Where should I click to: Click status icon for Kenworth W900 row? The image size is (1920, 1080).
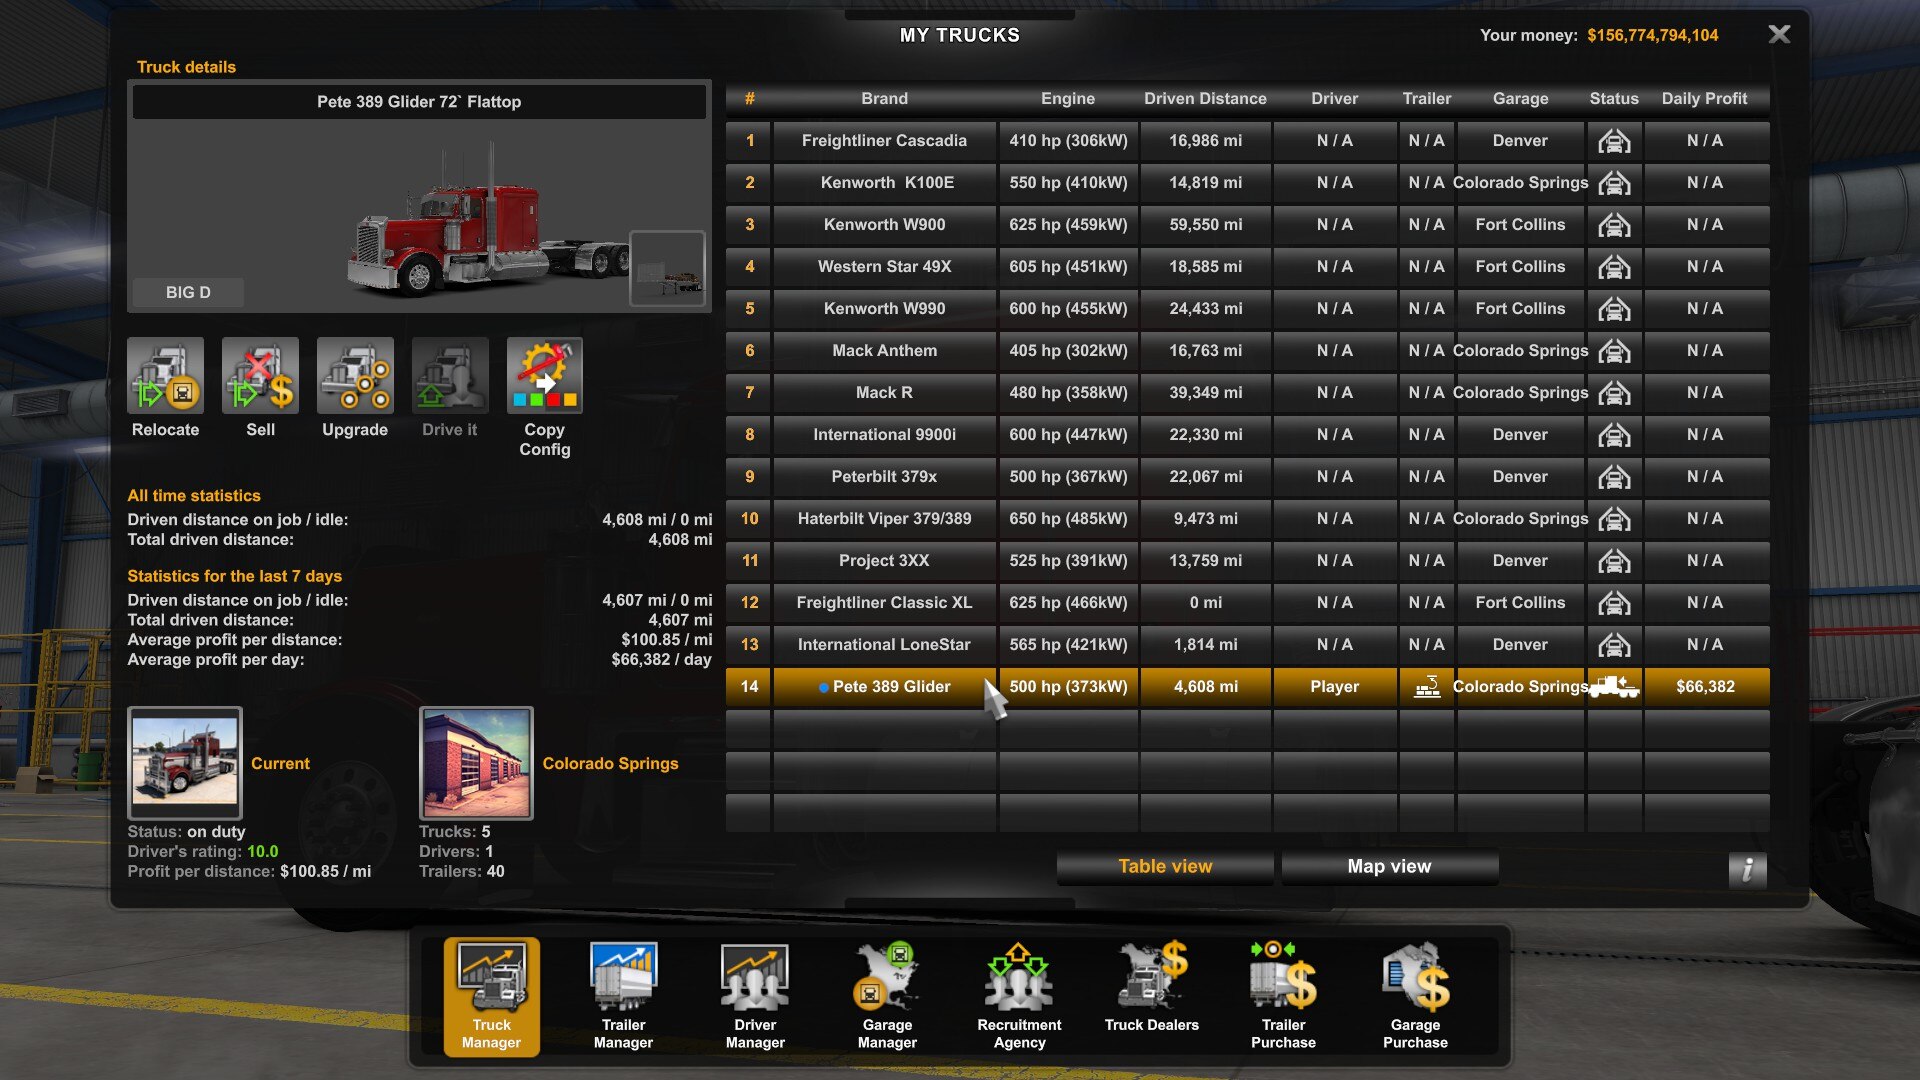coord(1614,225)
